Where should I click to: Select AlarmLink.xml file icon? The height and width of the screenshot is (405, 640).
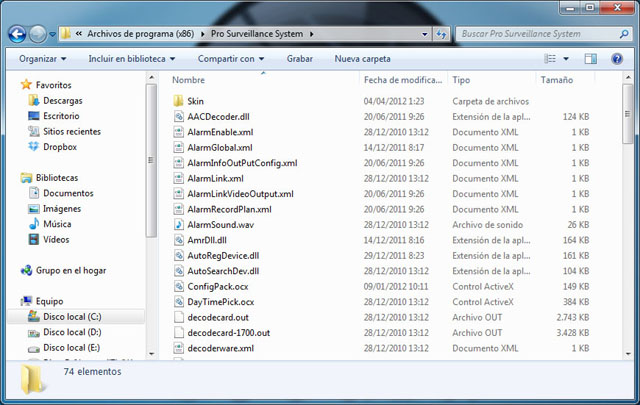[178, 178]
